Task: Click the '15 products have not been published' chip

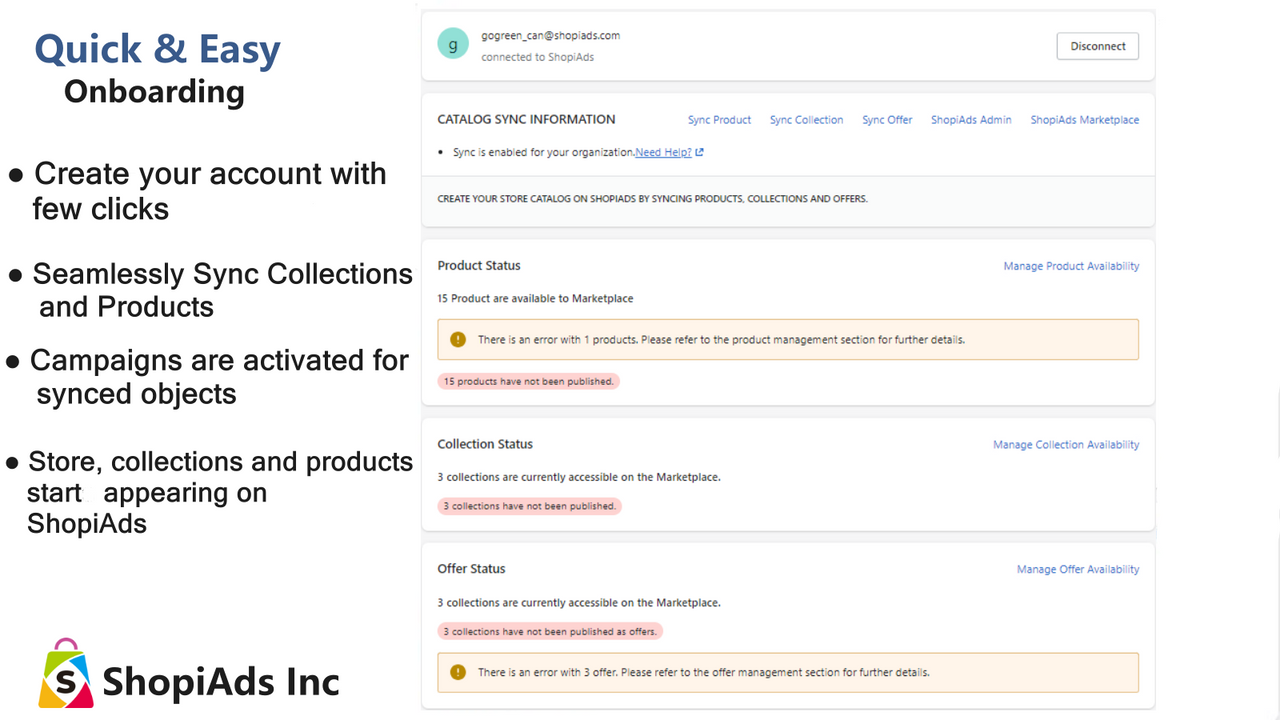Action: point(528,381)
